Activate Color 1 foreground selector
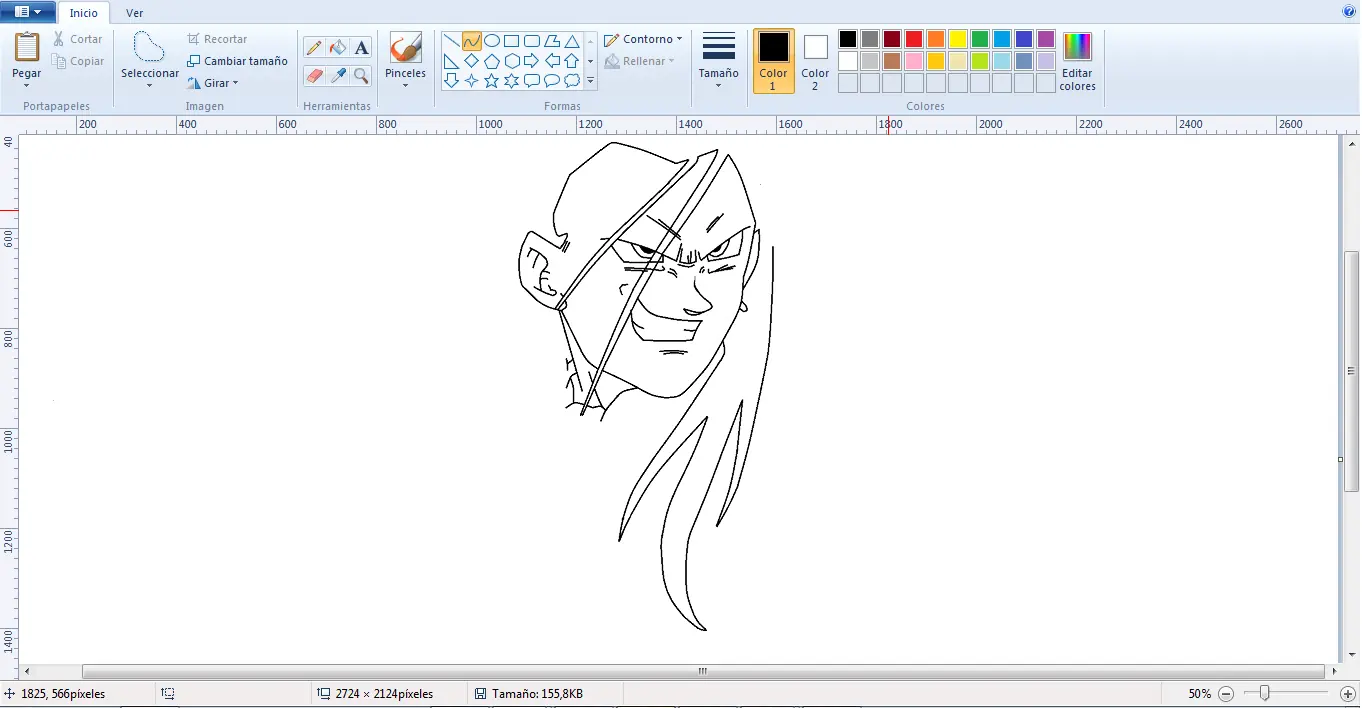Screen dimensions: 1362x708 pyautogui.click(x=774, y=61)
